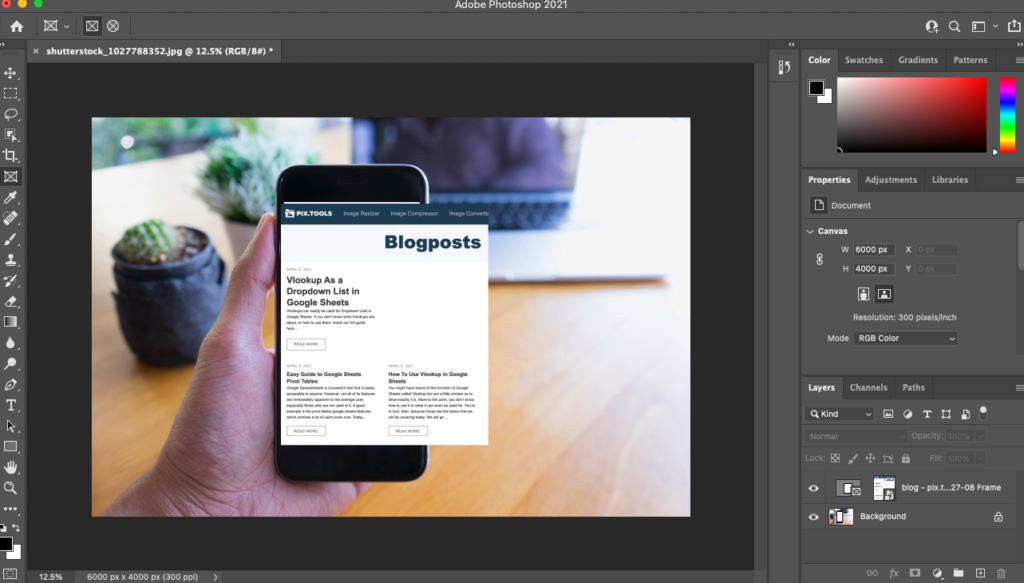Delete layer using the trash icon

(1001, 572)
